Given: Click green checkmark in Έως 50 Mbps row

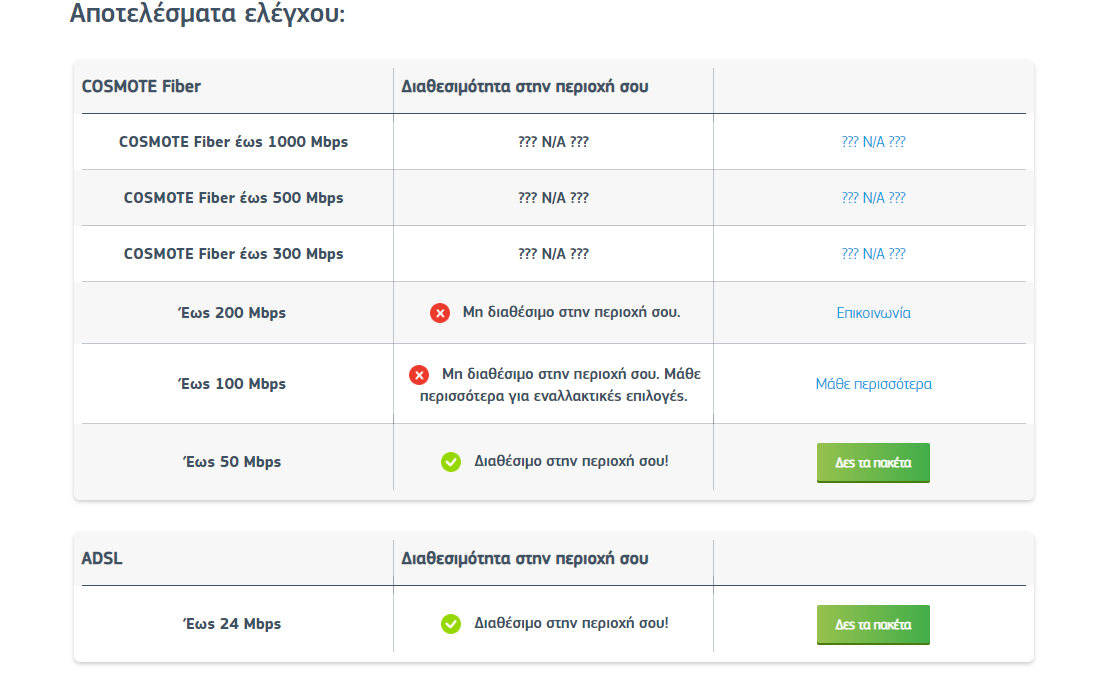Looking at the screenshot, I should pos(451,462).
